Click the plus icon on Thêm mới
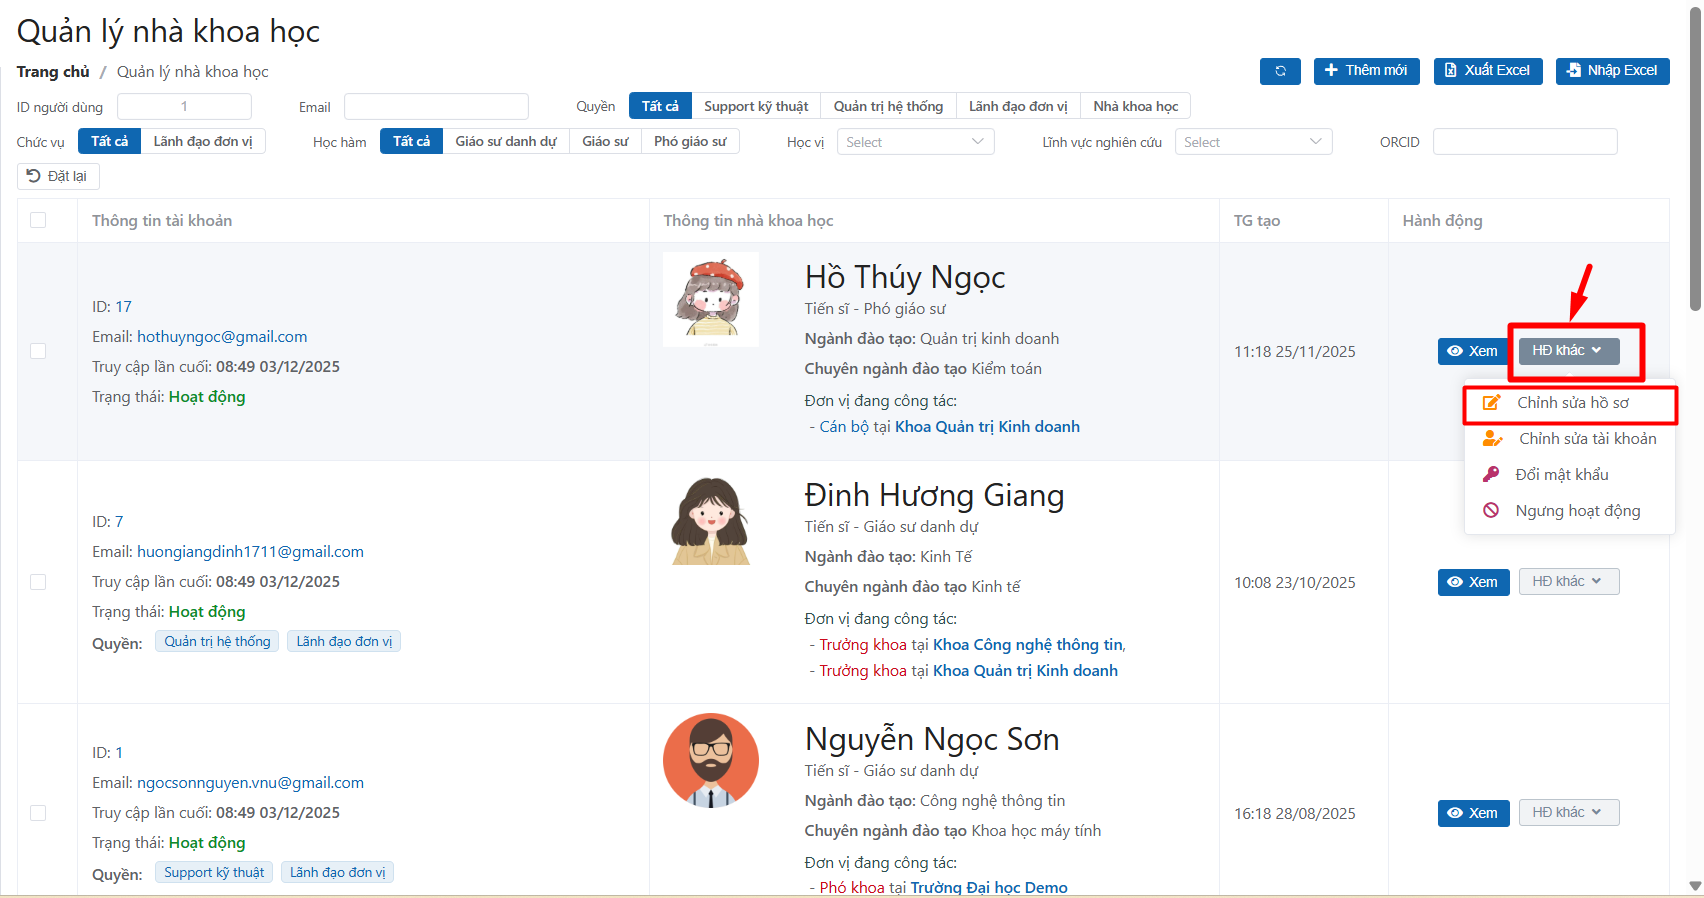Image resolution: width=1704 pixels, height=898 pixels. (1331, 70)
